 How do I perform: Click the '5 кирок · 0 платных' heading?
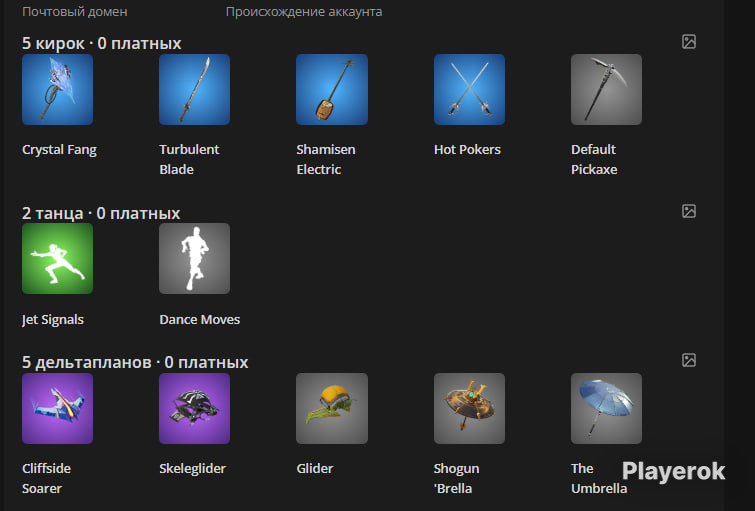pos(102,43)
